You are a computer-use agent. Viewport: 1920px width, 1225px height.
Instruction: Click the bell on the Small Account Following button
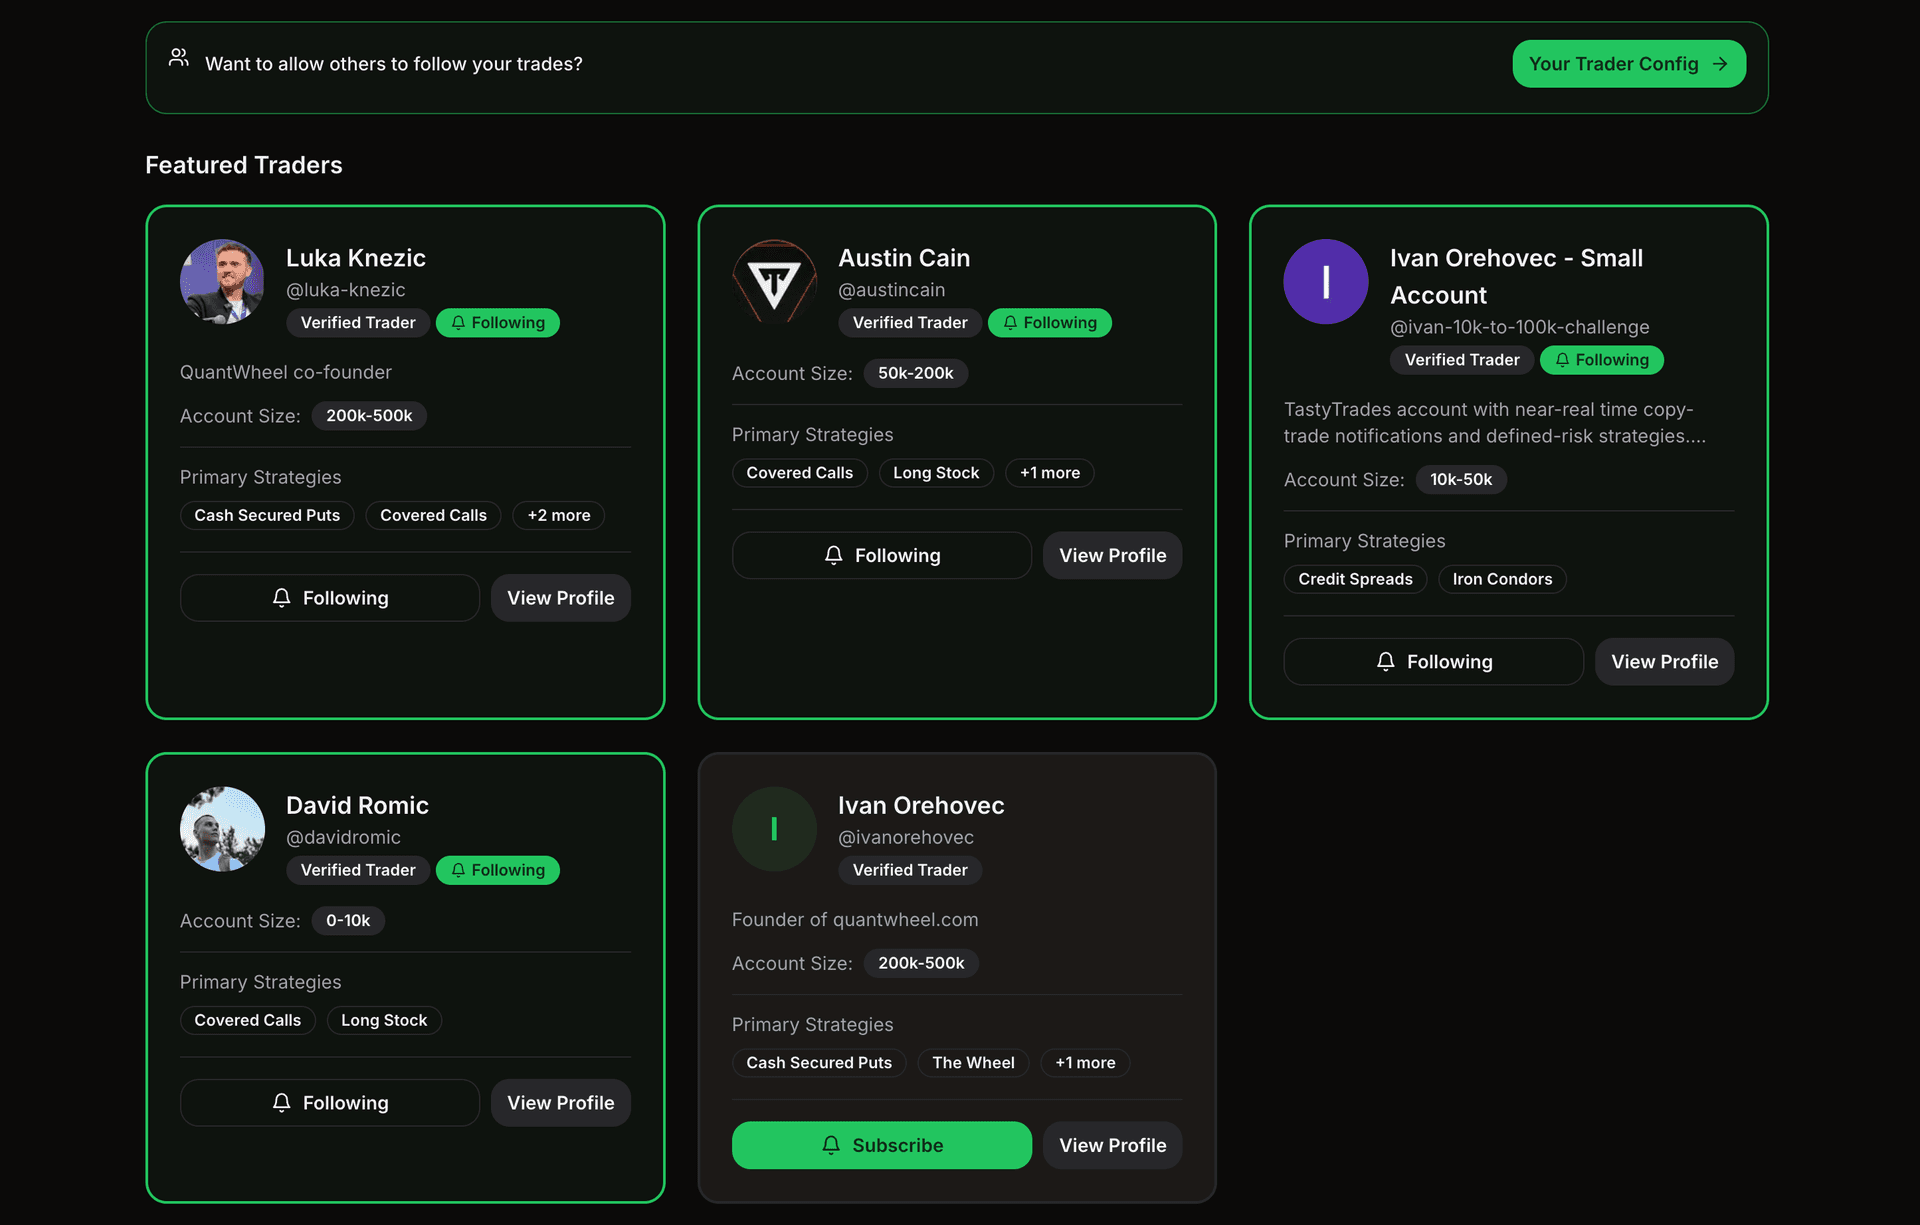1386,661
